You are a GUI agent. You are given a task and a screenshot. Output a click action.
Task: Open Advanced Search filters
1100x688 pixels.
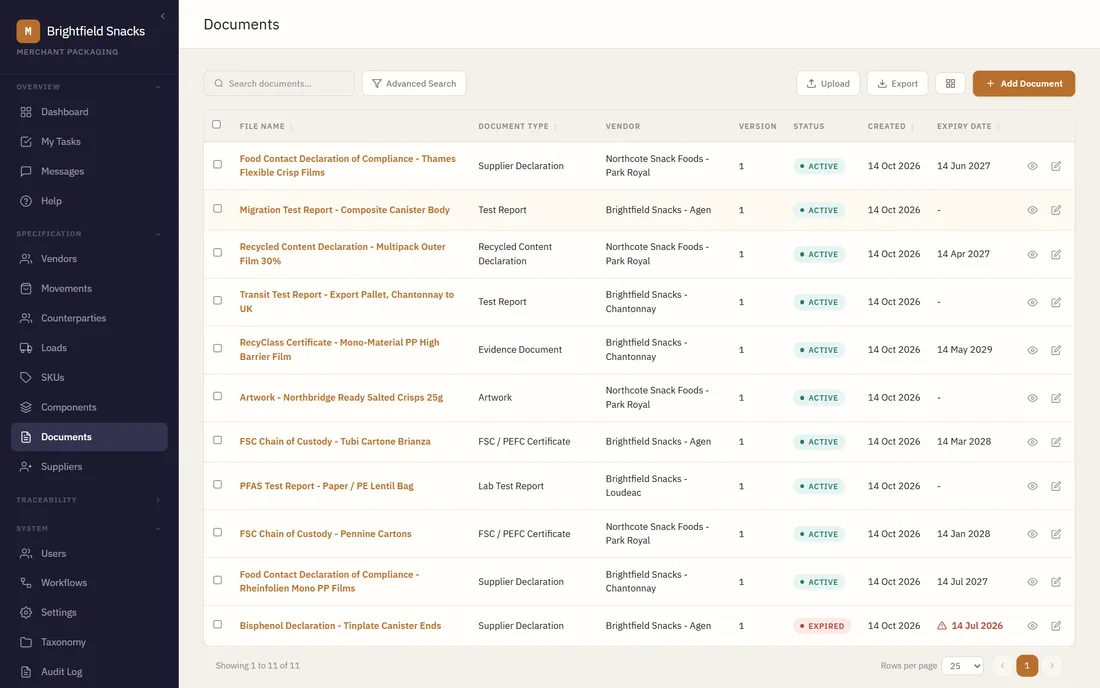click(414, 83)
